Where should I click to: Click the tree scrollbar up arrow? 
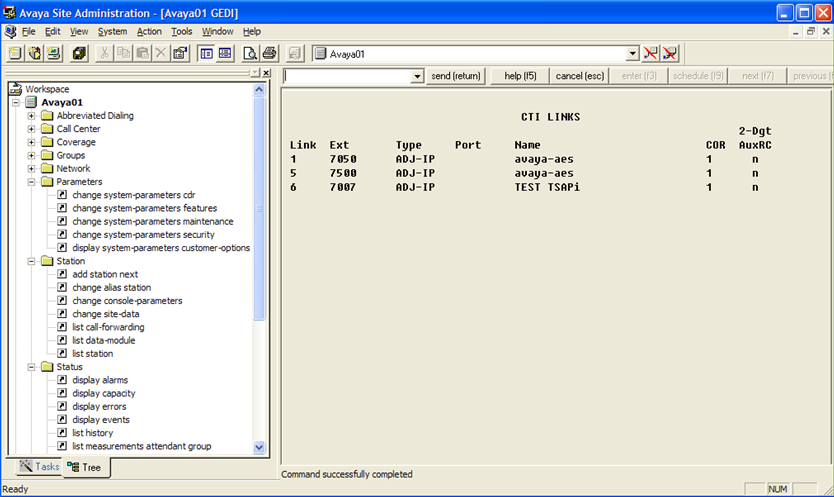(259, 89)
